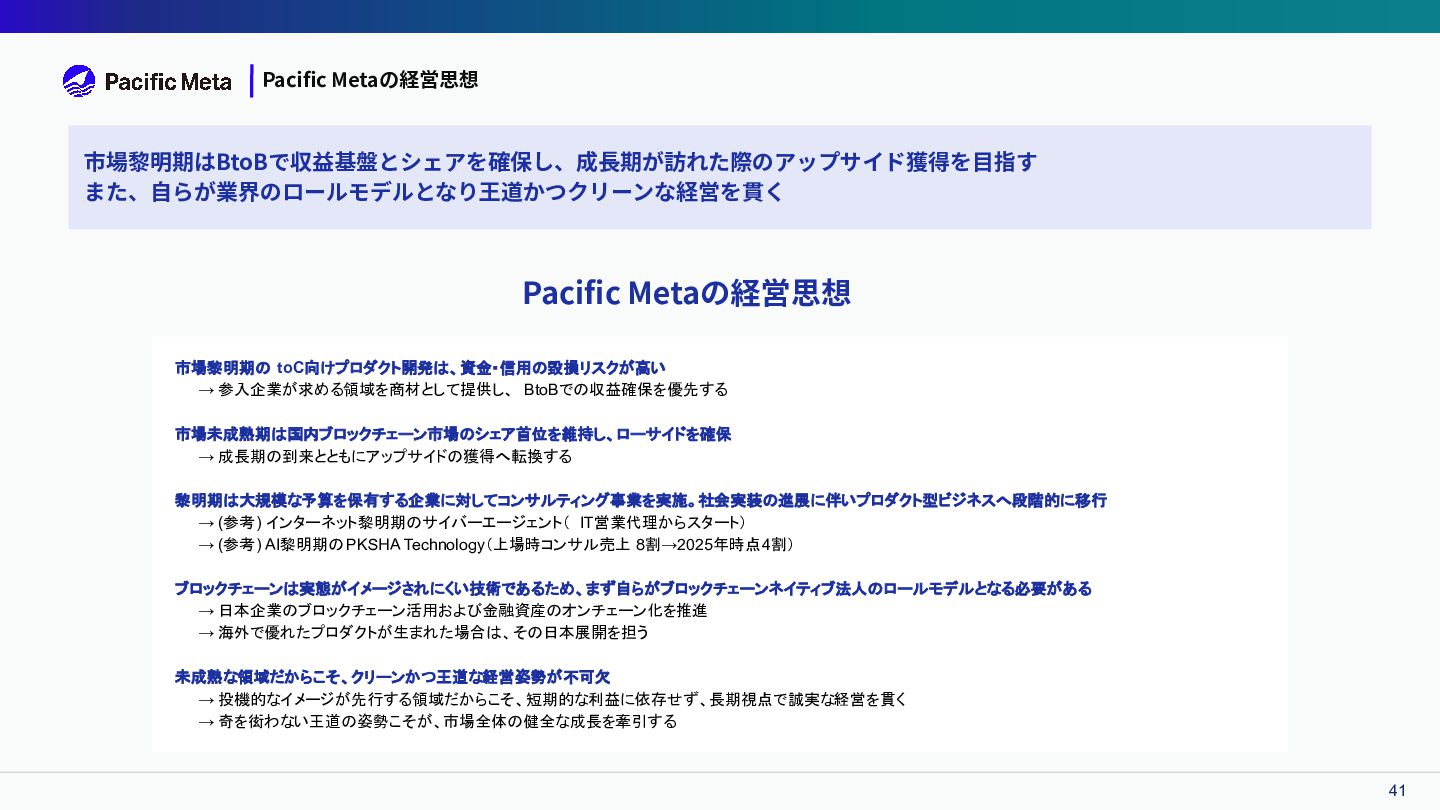Click line '海外で優れたプロダクトが生まれた場合は'
The image size is (1440, 810).
point(424,633)
